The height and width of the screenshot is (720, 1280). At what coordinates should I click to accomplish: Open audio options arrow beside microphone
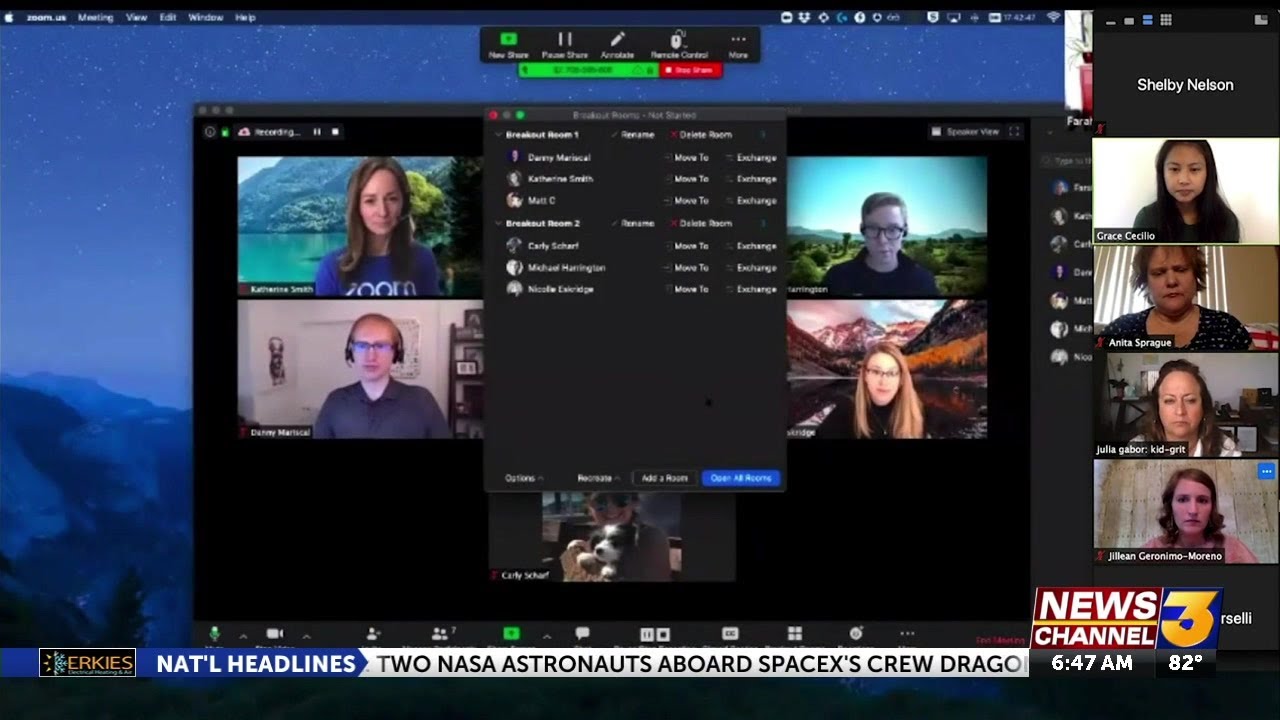242,636
